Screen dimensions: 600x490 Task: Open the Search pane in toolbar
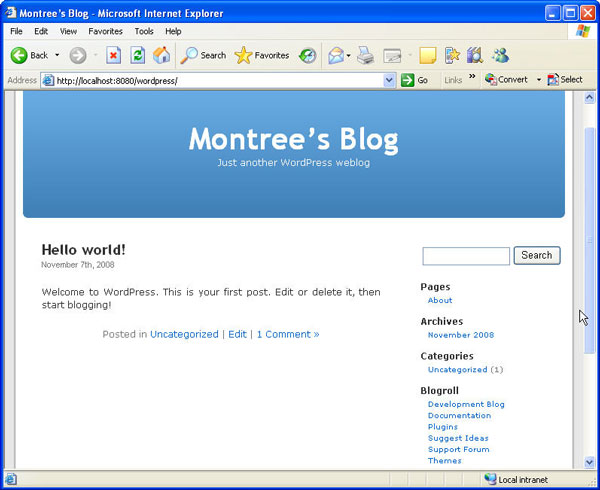click(x=203, y=55)
